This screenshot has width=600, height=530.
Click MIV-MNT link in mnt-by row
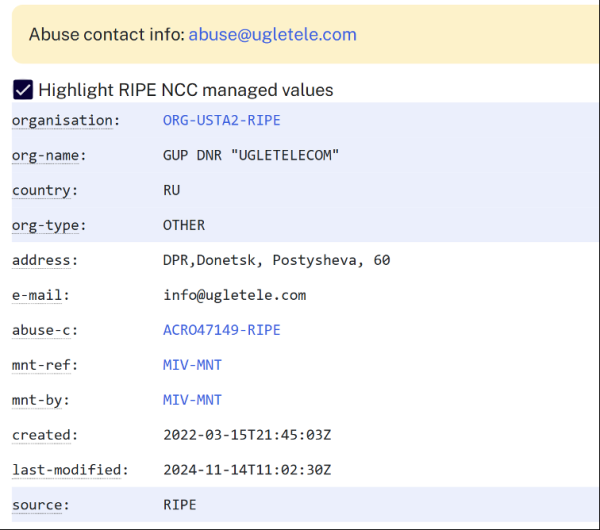[192, 400]
